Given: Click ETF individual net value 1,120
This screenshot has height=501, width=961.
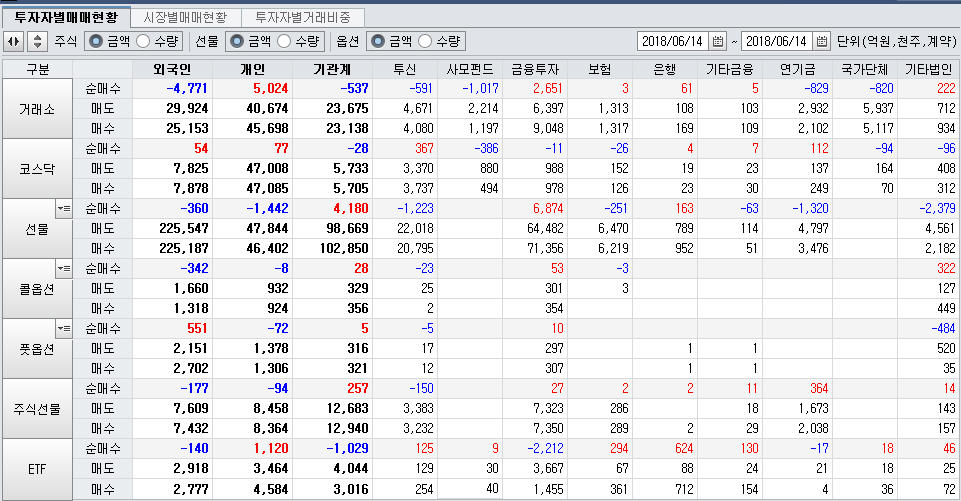Looking at the screenshot, I should coord(270,449).
